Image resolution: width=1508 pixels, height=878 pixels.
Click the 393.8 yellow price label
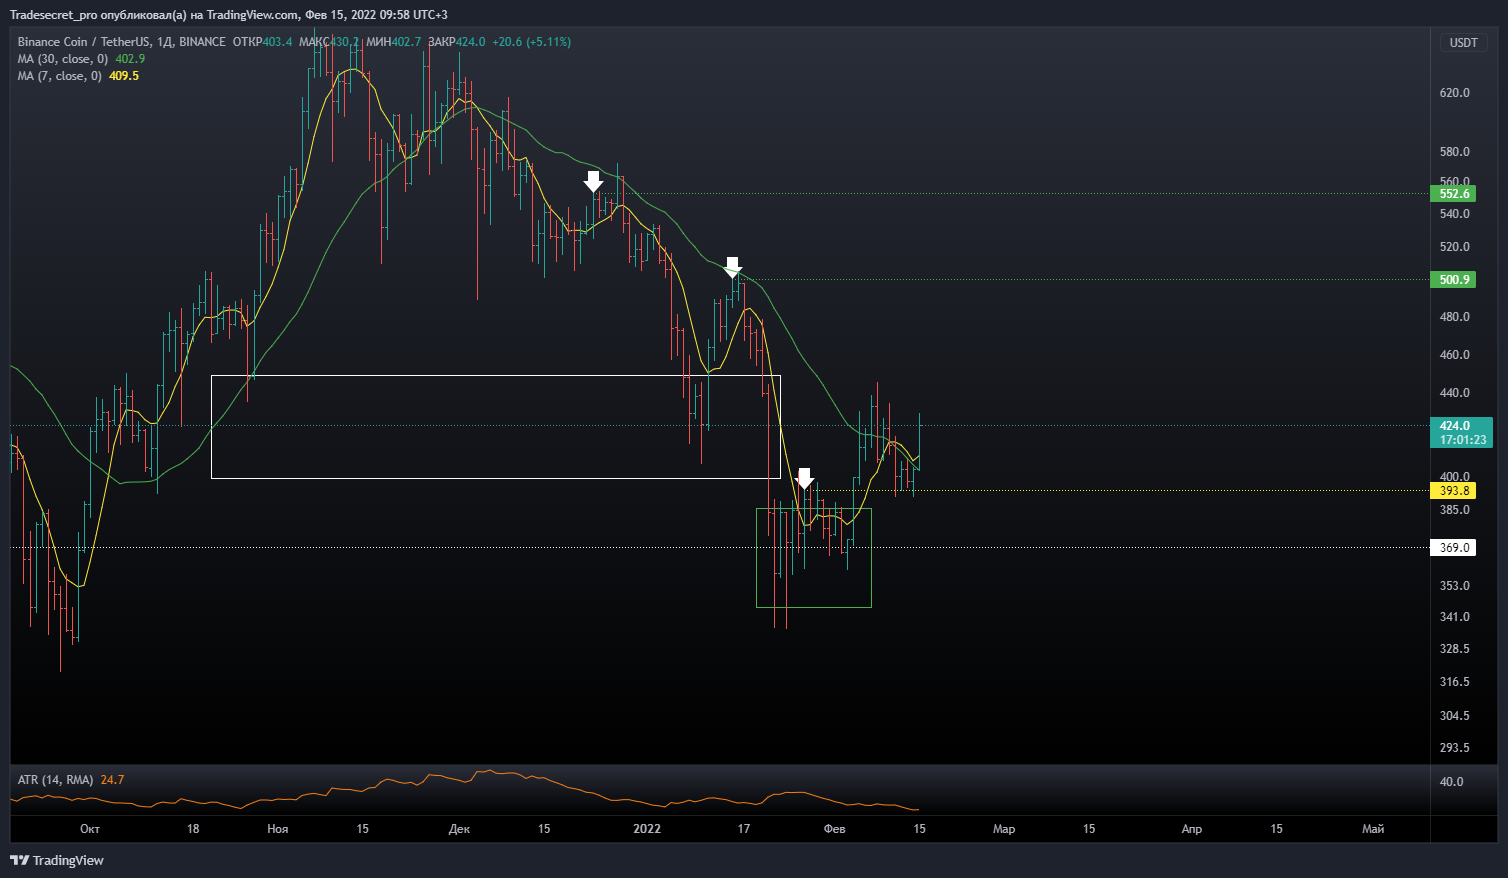tap(1455, 491)
